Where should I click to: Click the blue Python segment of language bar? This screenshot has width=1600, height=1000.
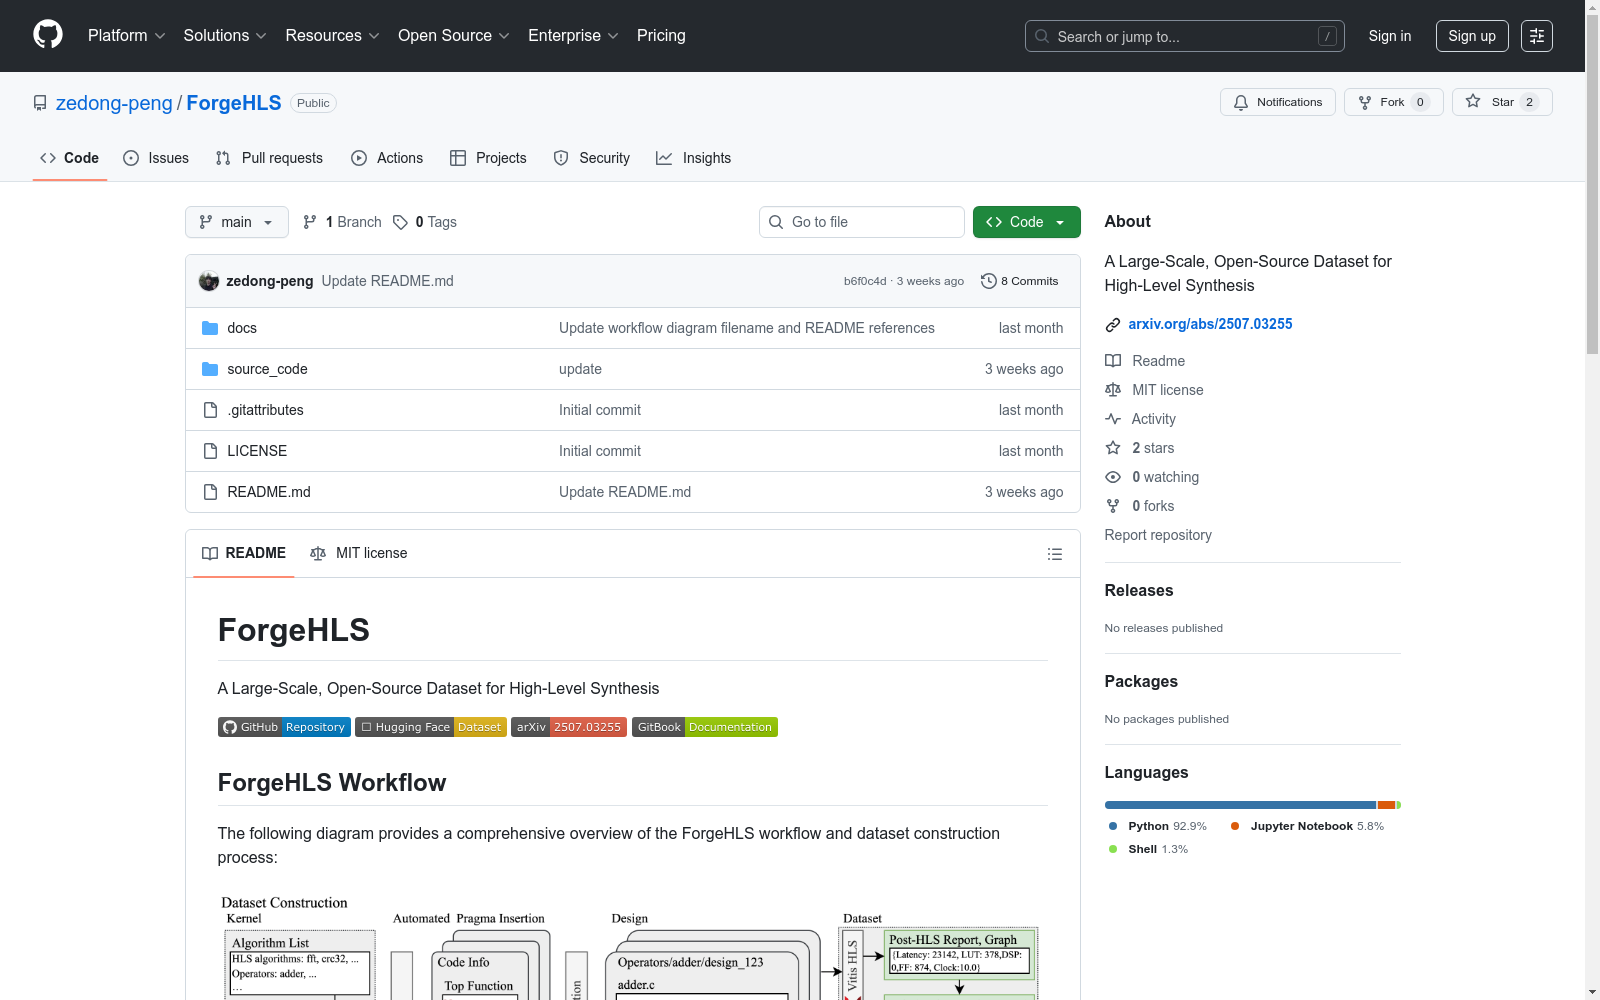pos(1240,805)
